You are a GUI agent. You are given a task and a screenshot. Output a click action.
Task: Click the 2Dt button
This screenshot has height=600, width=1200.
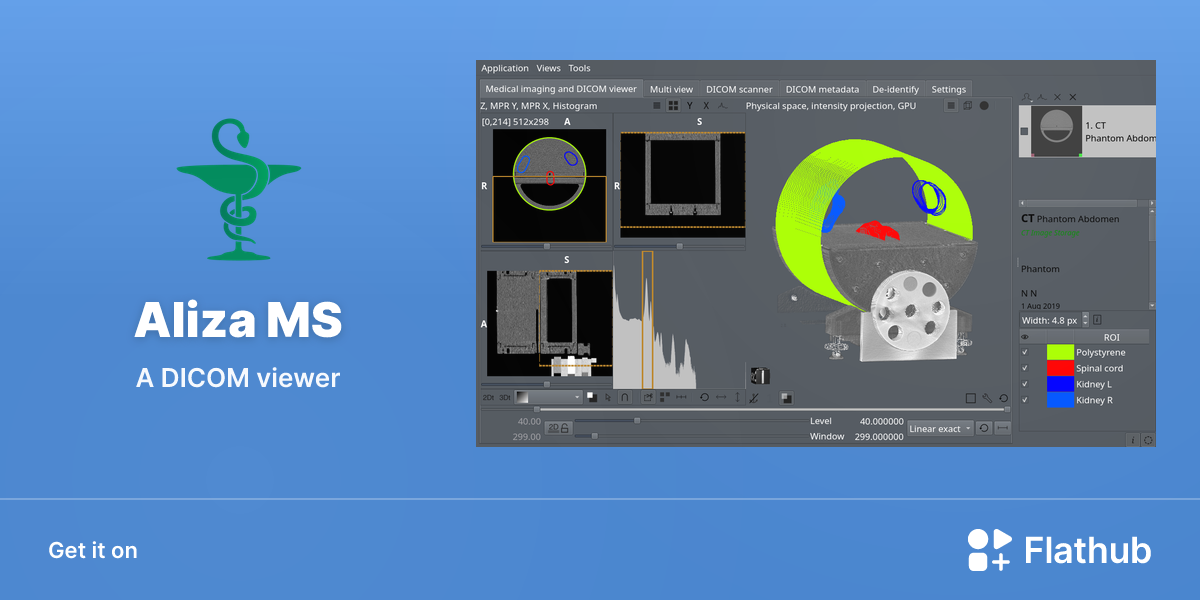(x=488, y=397)
